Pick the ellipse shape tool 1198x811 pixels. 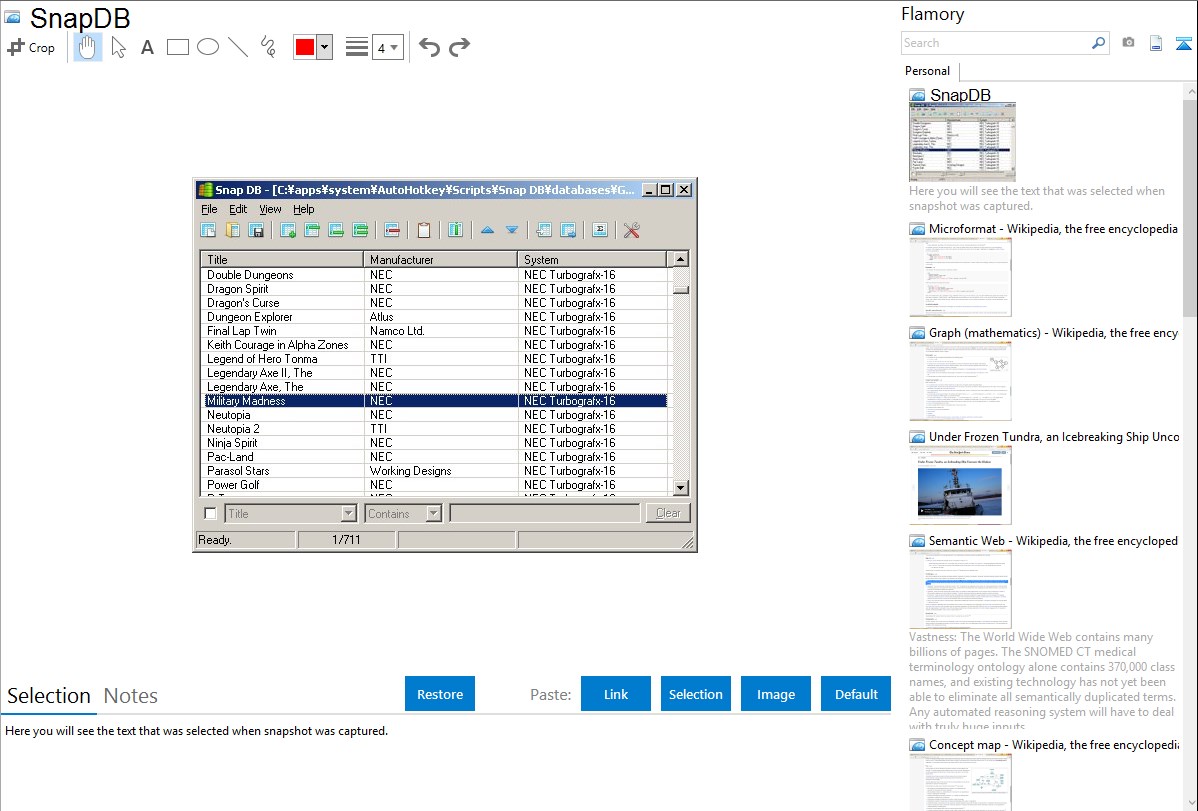click(x=208, y=47)
